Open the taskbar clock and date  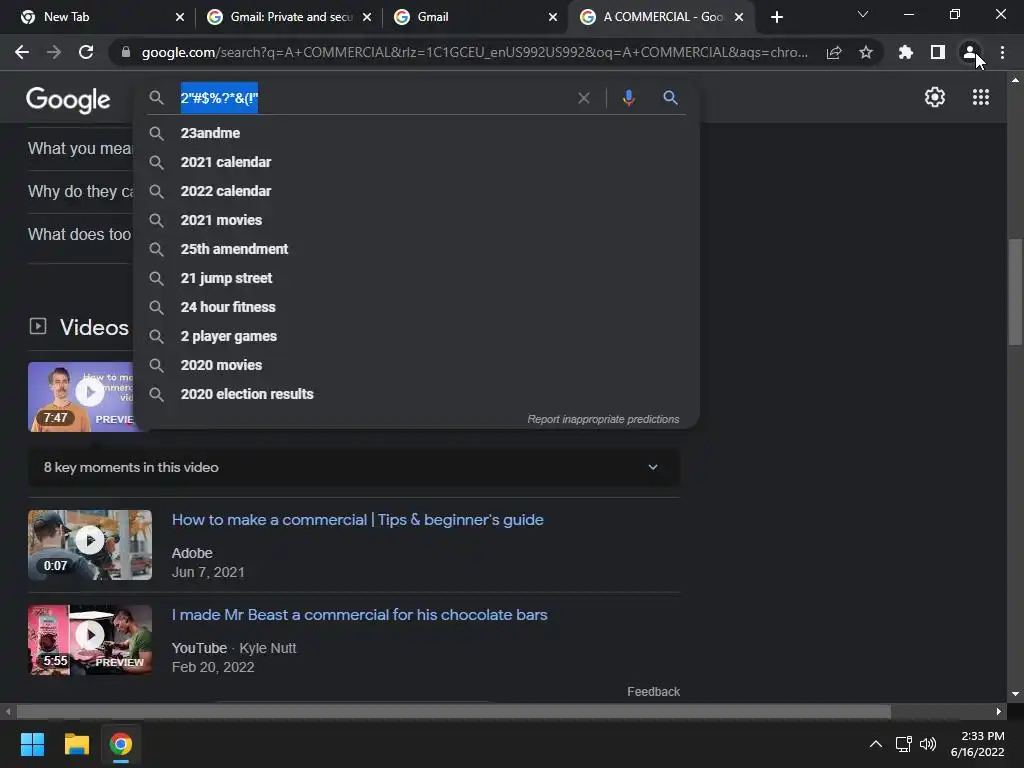[x=977, y=744]
